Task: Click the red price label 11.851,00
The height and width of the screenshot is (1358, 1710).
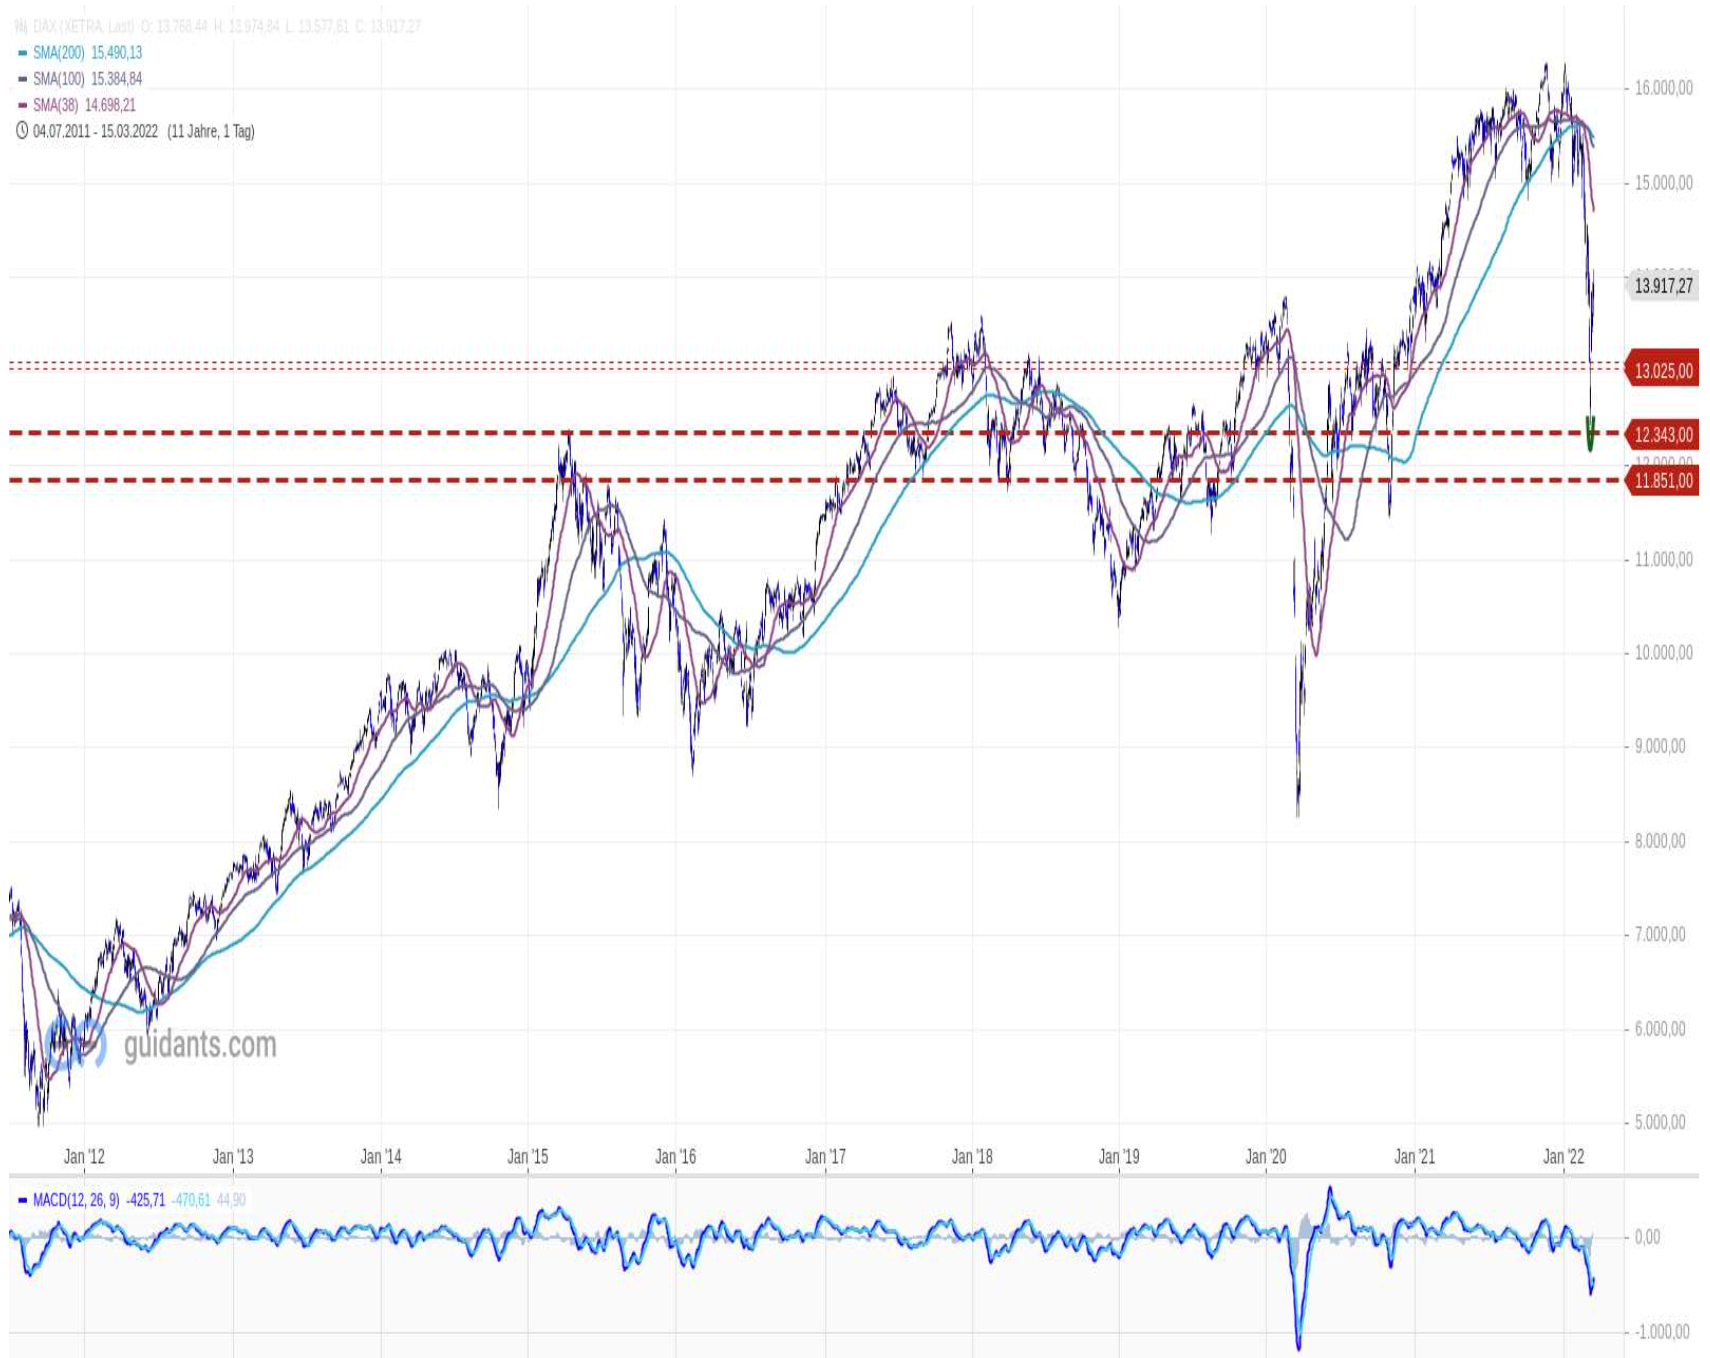Action: [x=1664, y=481]
